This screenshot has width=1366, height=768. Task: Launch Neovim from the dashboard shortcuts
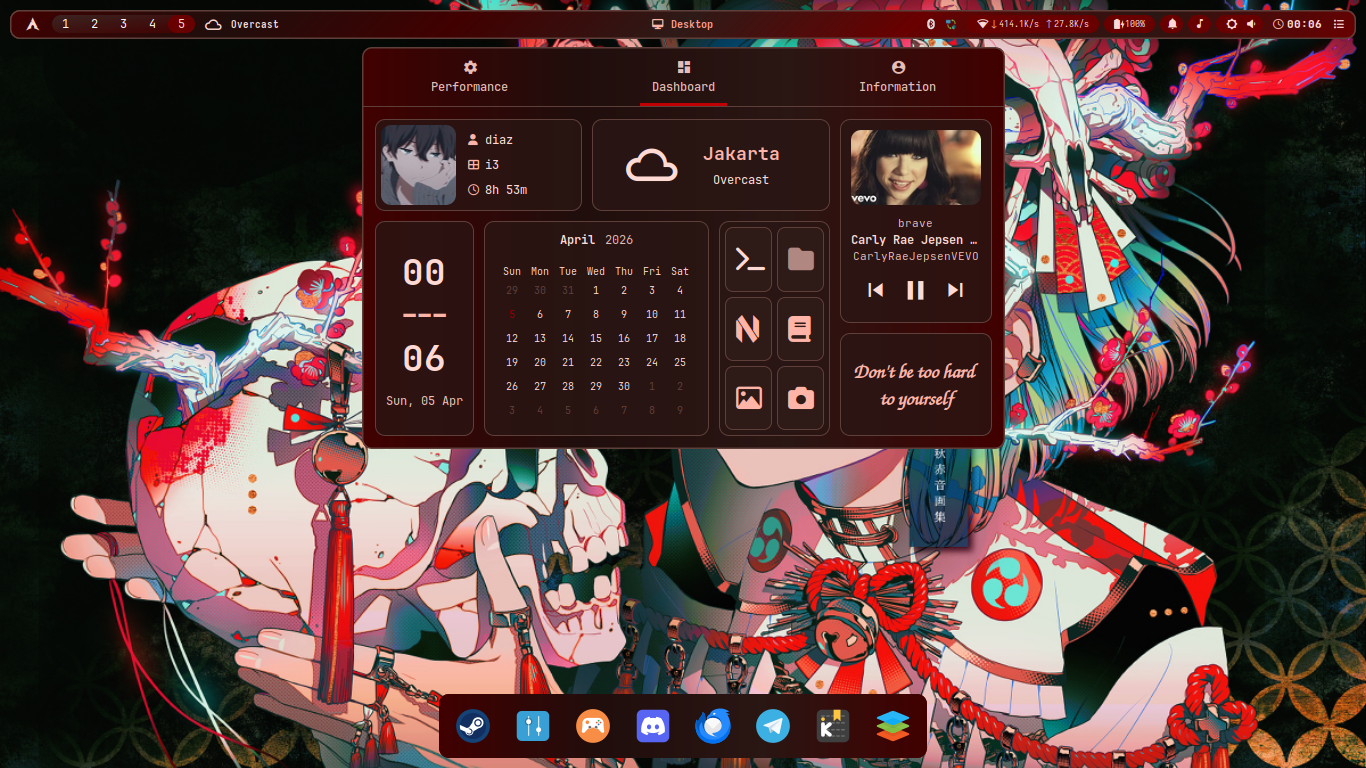pos(749,329)
